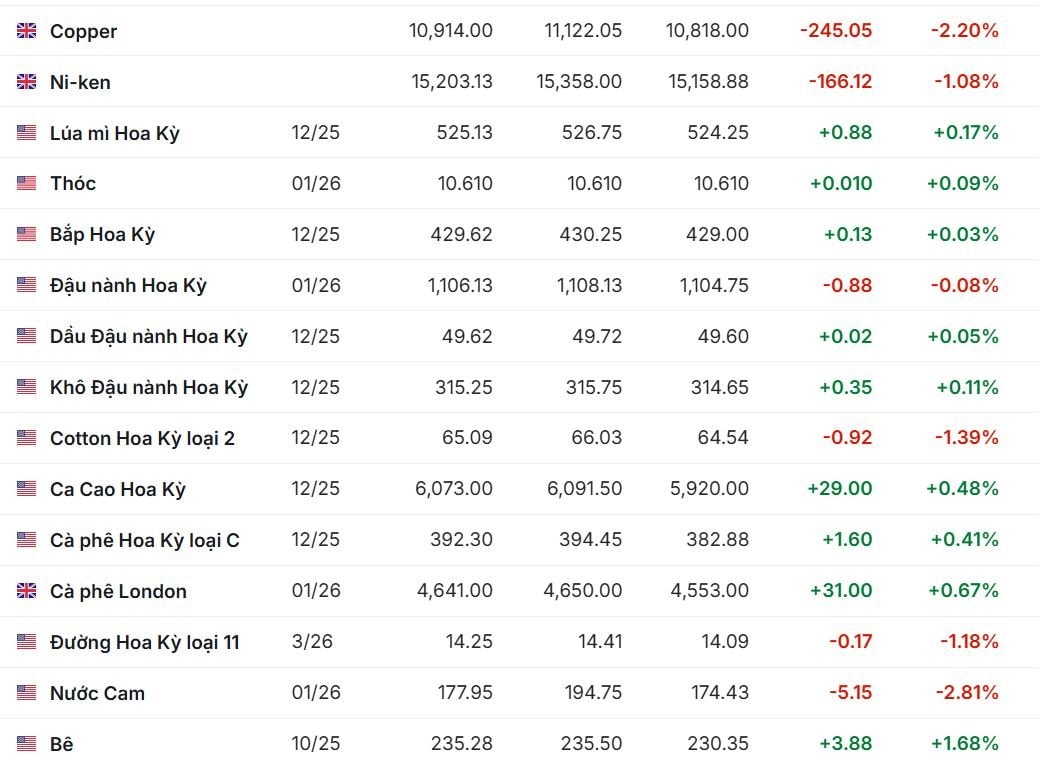
Task: Click the US flag beside Đường Hoa Kỳ loại 11
Action: pyautogui.click(x=27, y=642)
